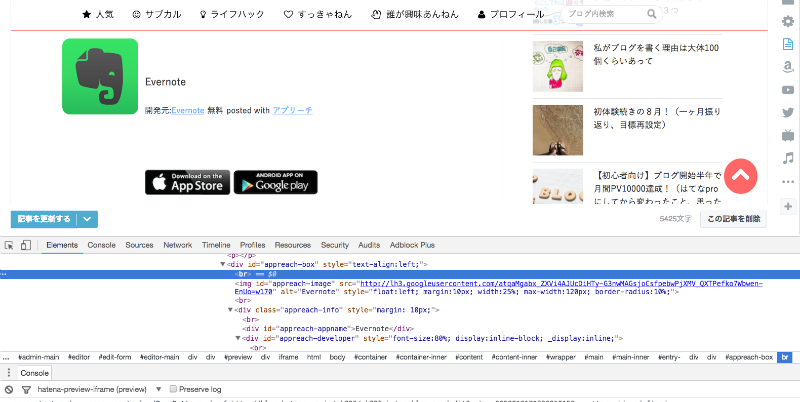Open the サブカル menu item

[157, 14]
